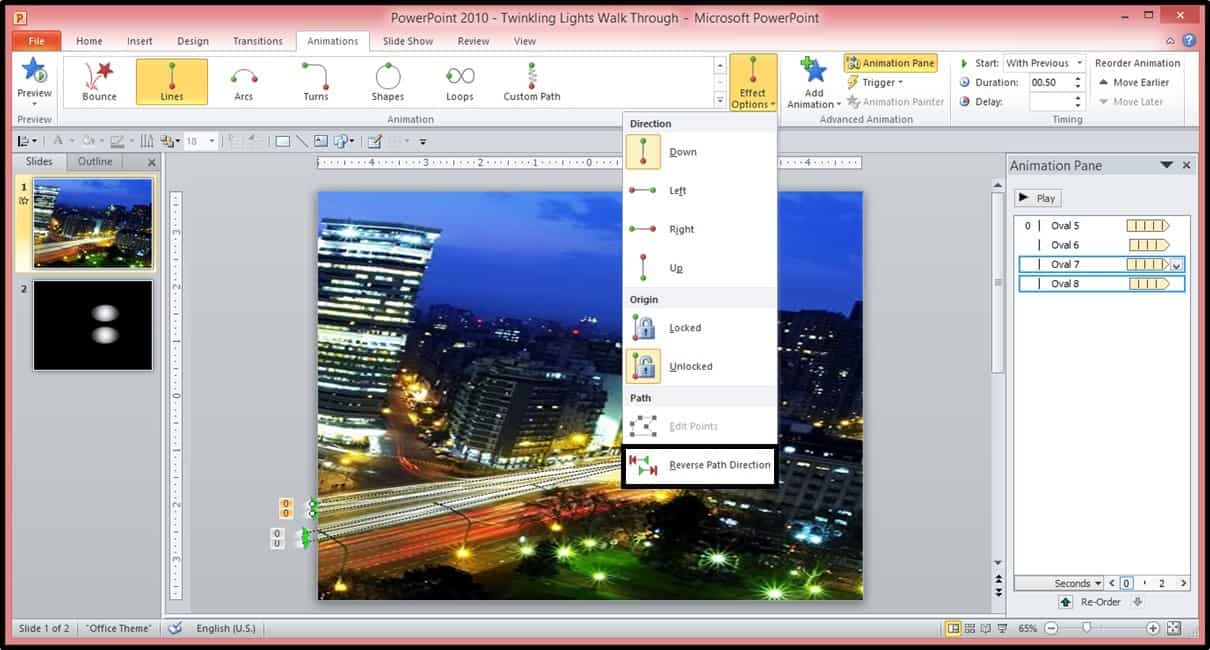
Task: Start Slide Show from status bar icon
Action: tap(1003, 628)
